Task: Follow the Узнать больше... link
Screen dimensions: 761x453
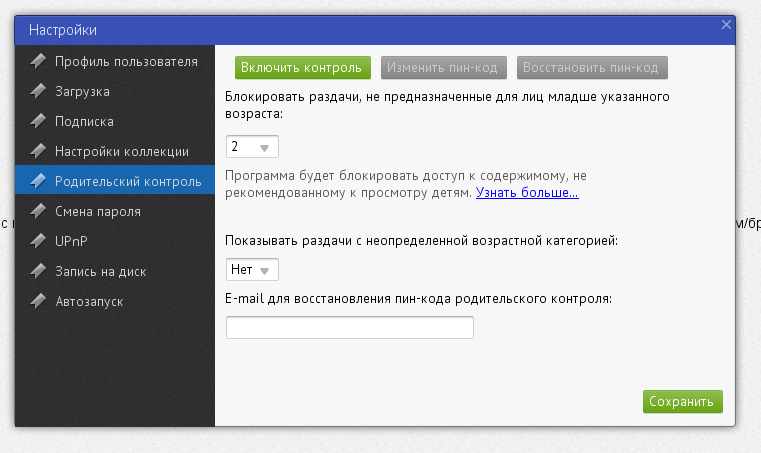Action: point(527,193)
